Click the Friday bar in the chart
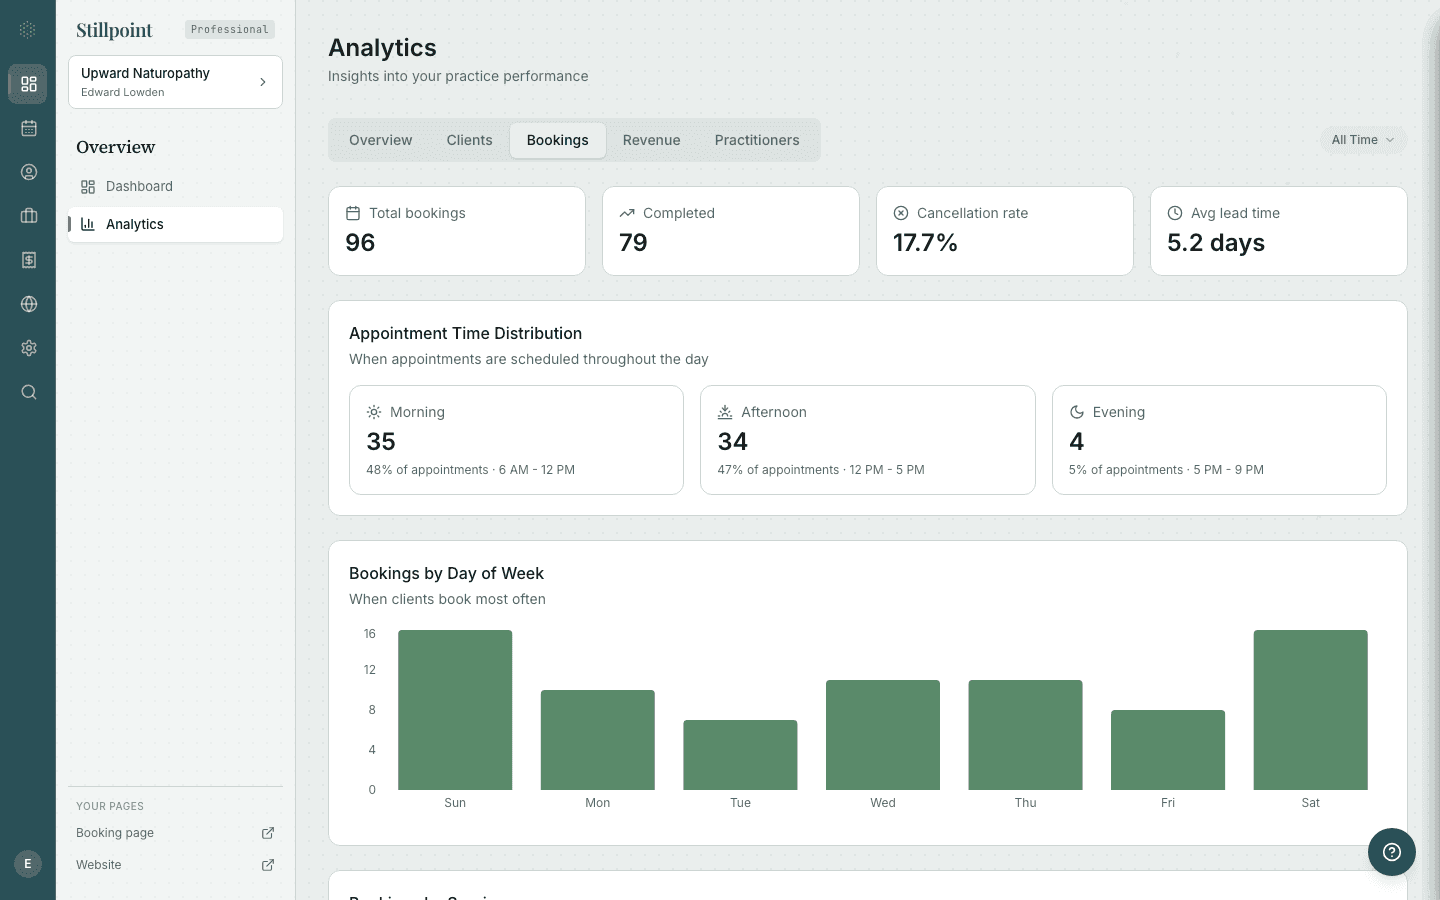 1168,750
